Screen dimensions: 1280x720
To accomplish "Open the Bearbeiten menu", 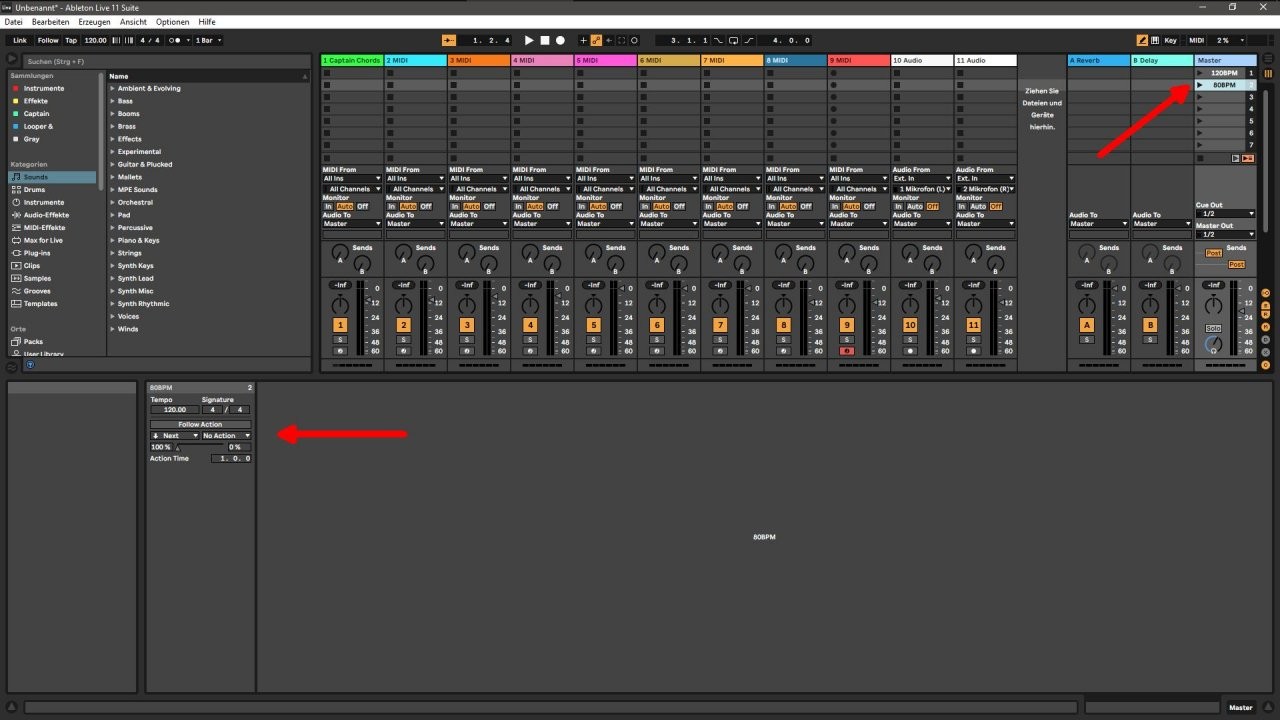I will [x=51, y=21].
